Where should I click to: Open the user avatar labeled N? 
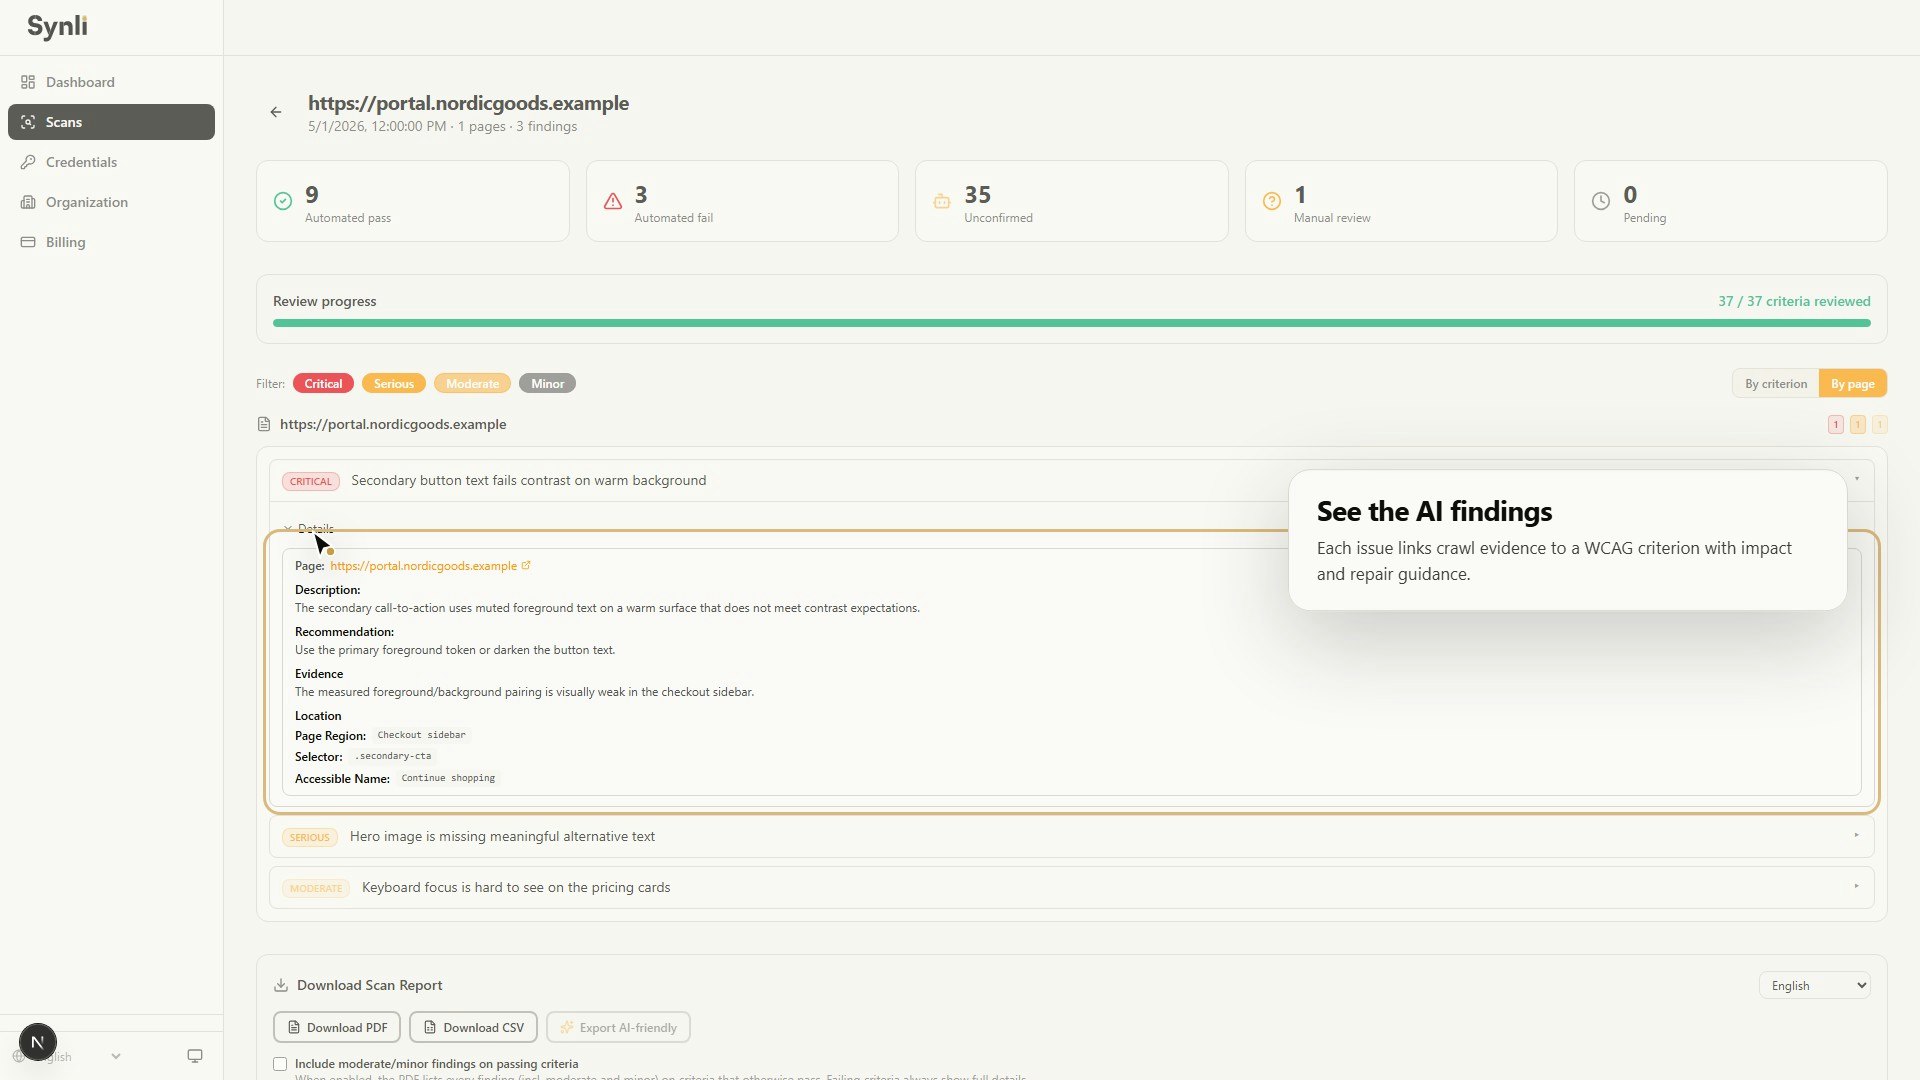pos(38,1042)
